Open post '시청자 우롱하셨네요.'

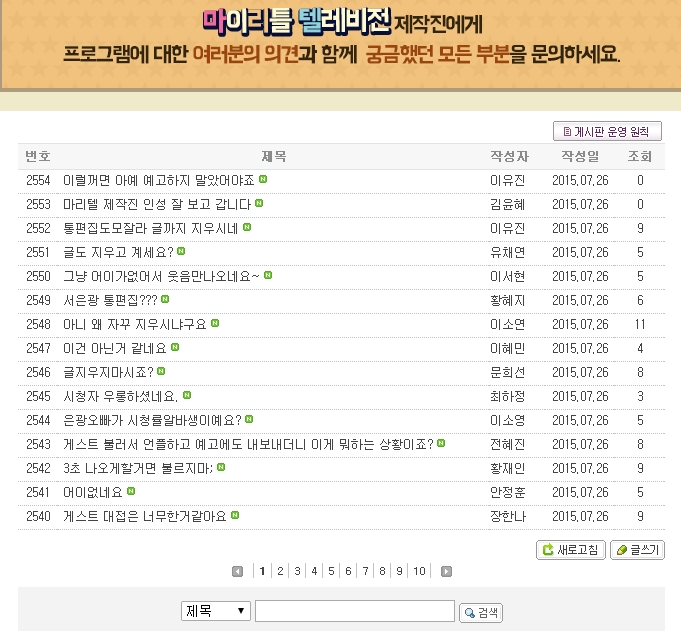point(121,396)
